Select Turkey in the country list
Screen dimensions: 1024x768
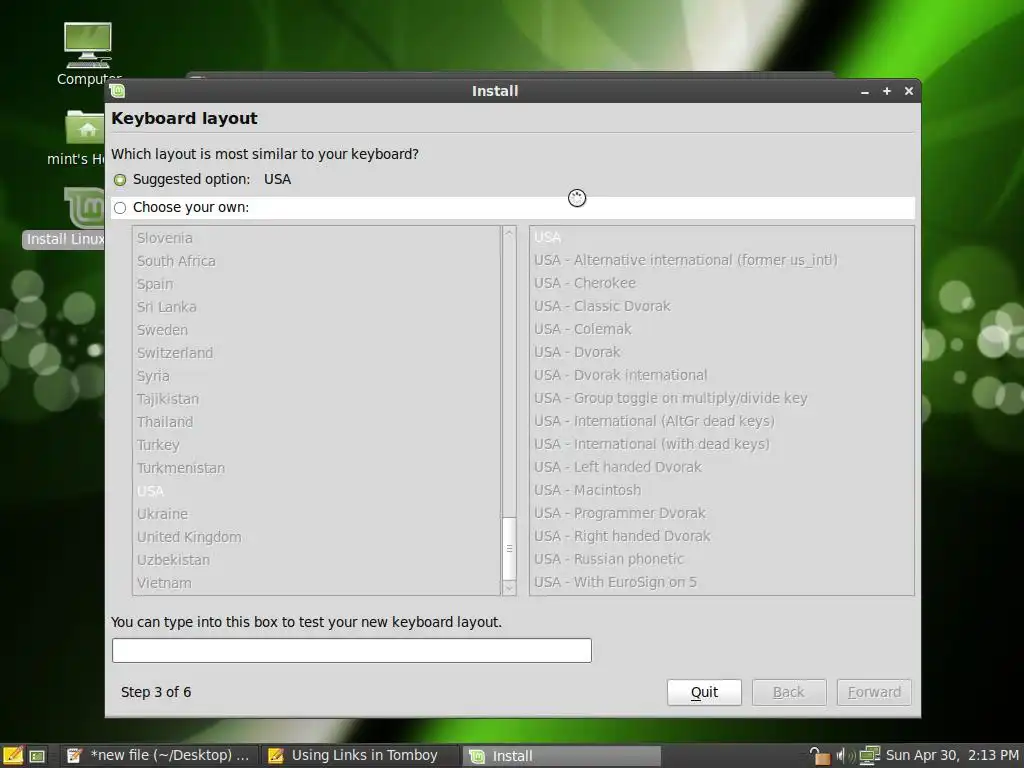(x=316, y=445)
